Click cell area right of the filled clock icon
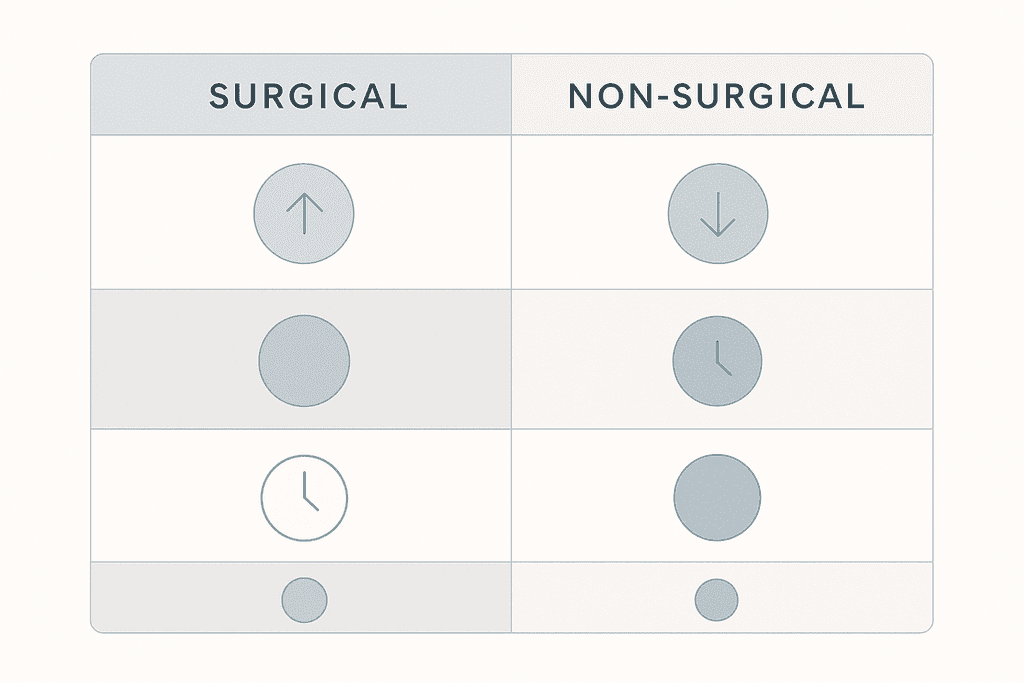 tap(850, 360)
